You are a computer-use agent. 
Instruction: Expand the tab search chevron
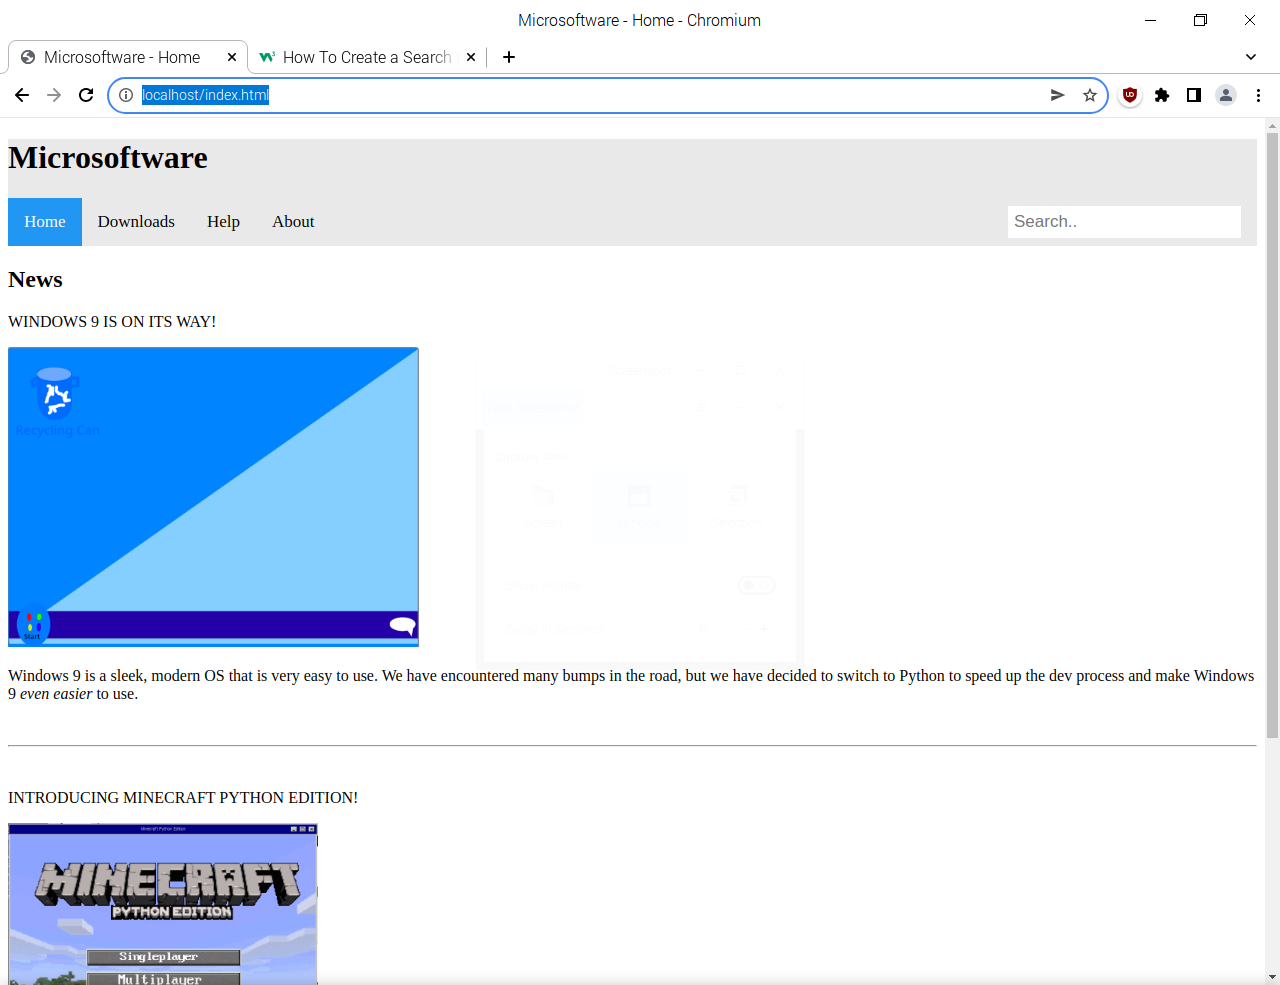point(1250,57)
